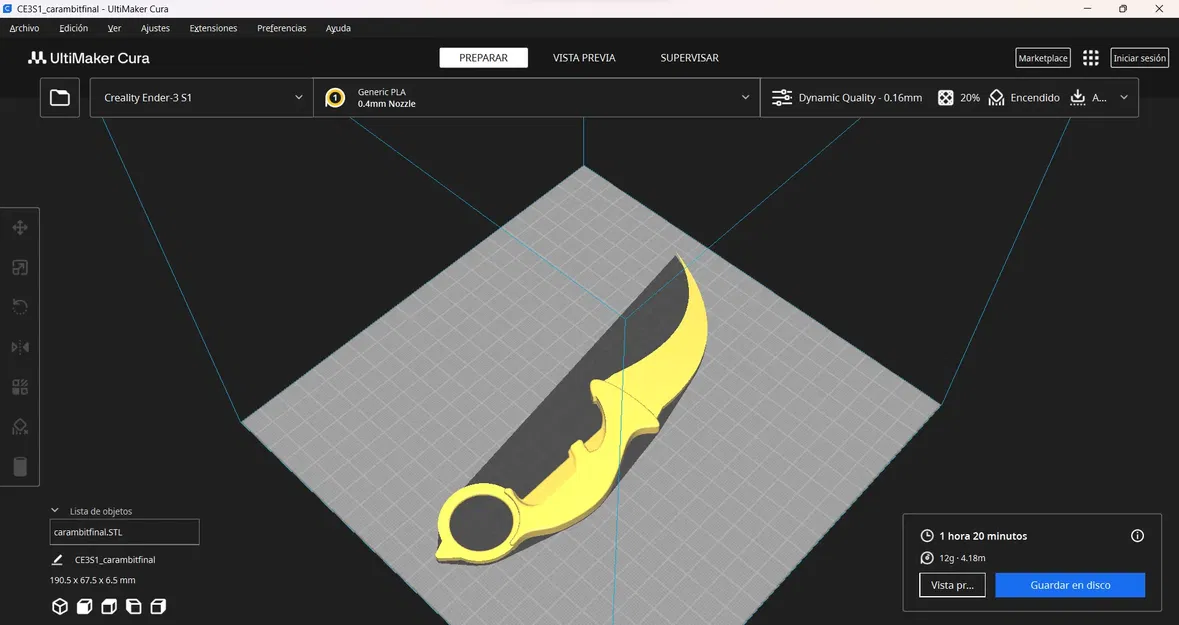The image size is (1179, 625).
Task: Select the print as support mesh icon
Action: tap(84, 605)
